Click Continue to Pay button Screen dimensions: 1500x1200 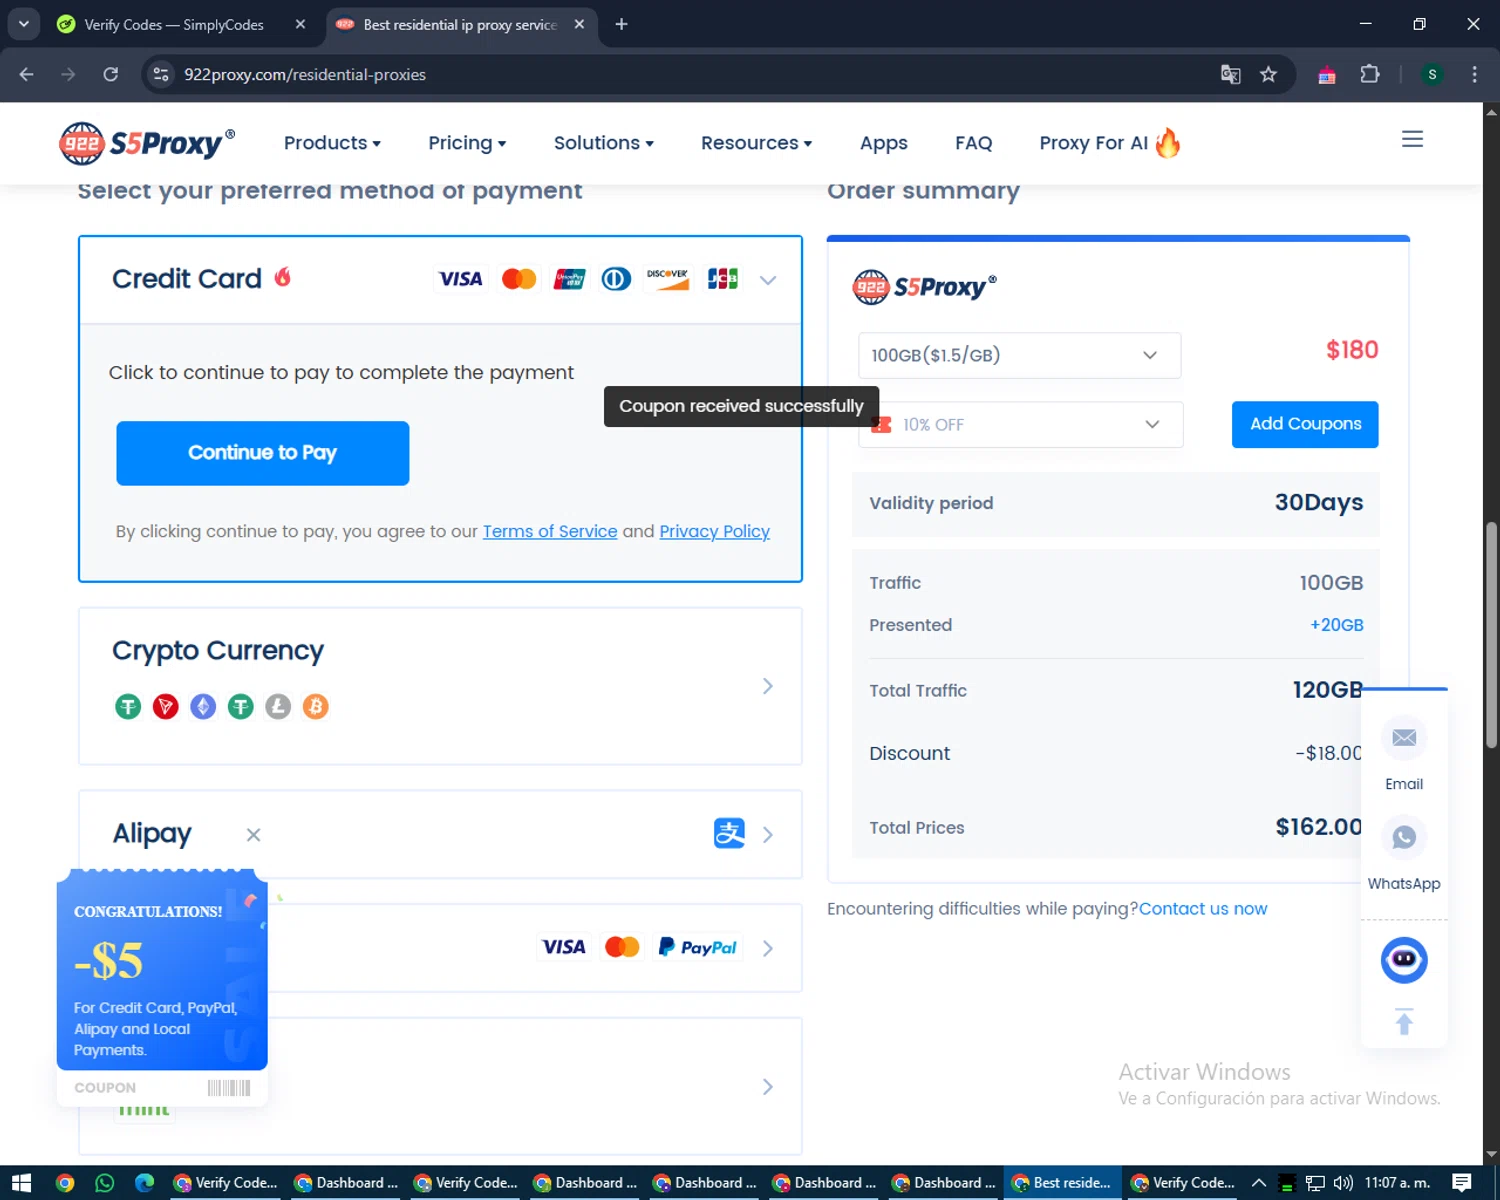tap(263, 453)
